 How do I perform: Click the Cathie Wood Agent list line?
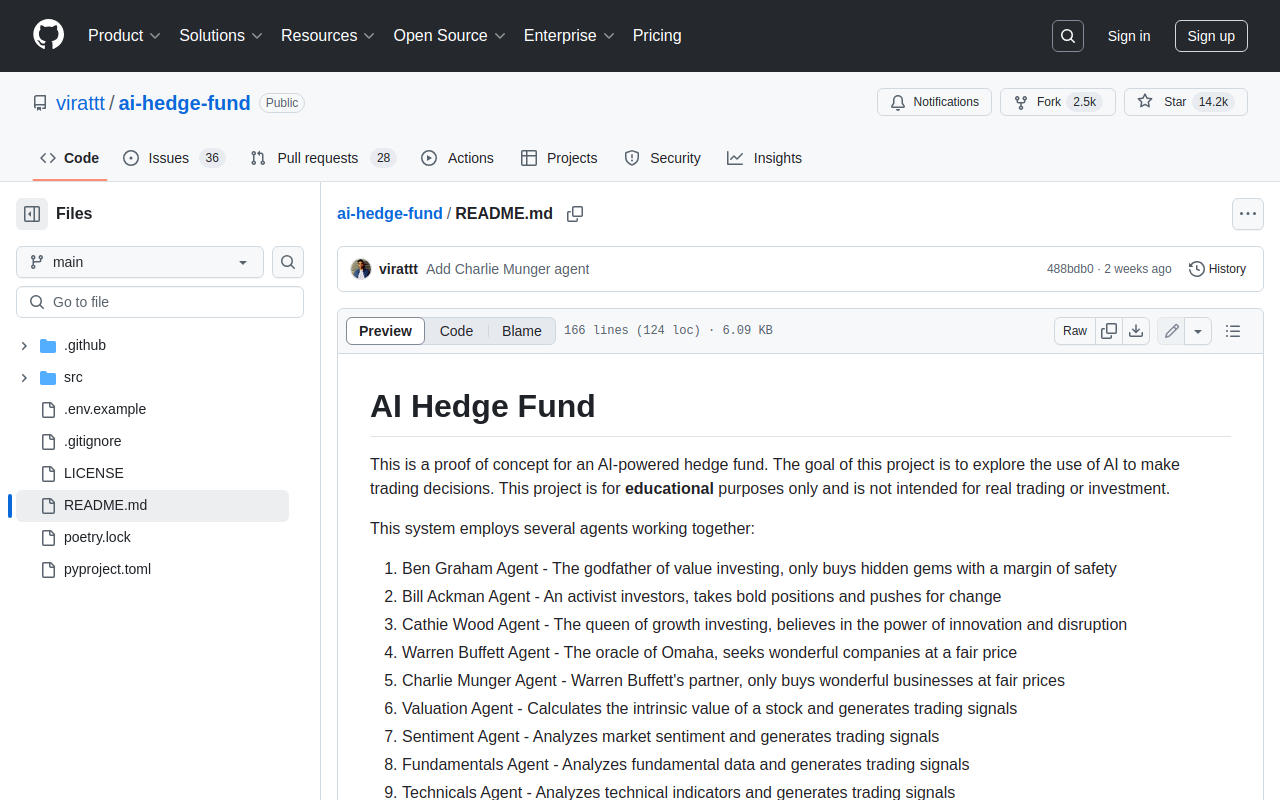(x=764, y=624)
